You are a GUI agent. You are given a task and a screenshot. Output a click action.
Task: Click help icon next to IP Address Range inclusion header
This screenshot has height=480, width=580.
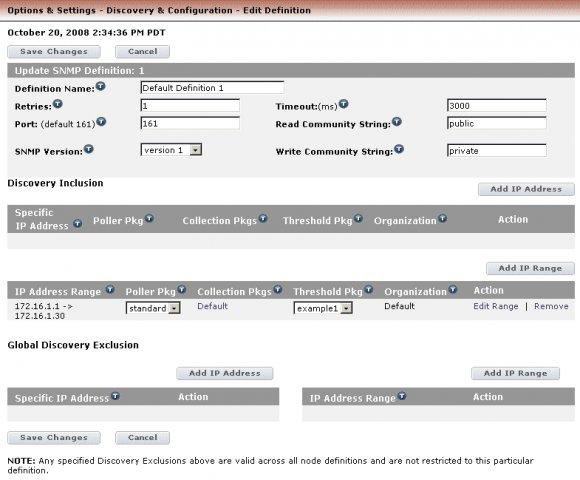tap(110, 289)
